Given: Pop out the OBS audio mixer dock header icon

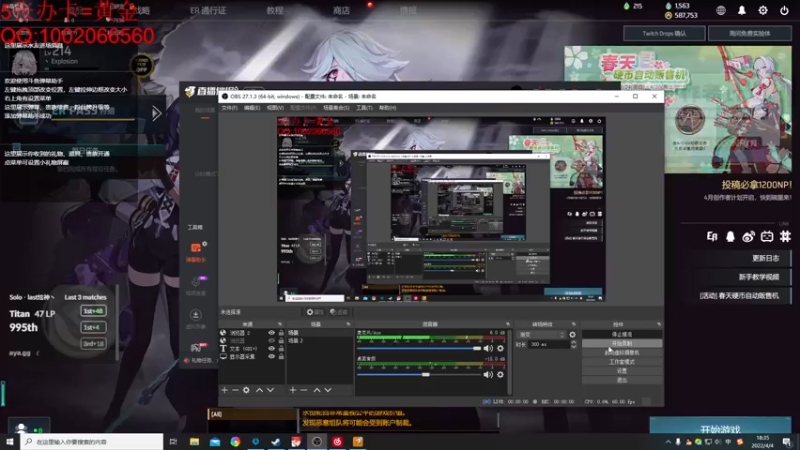Looking at the screenshot, I should tap(508, 324).
